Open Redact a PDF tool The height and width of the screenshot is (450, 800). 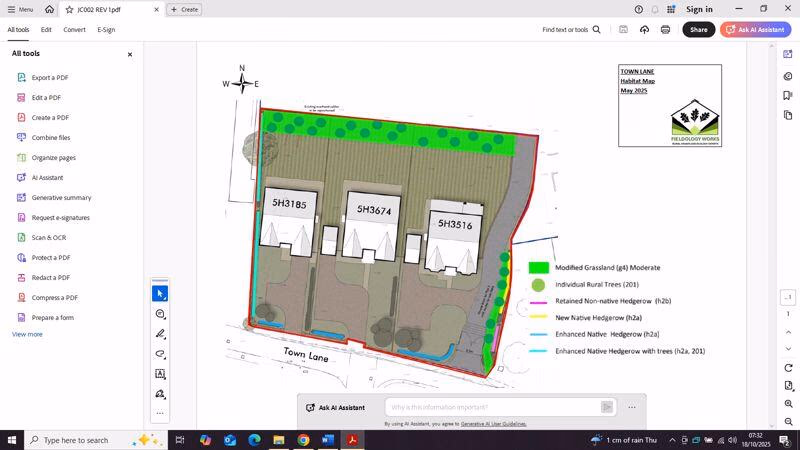[50, 277]
